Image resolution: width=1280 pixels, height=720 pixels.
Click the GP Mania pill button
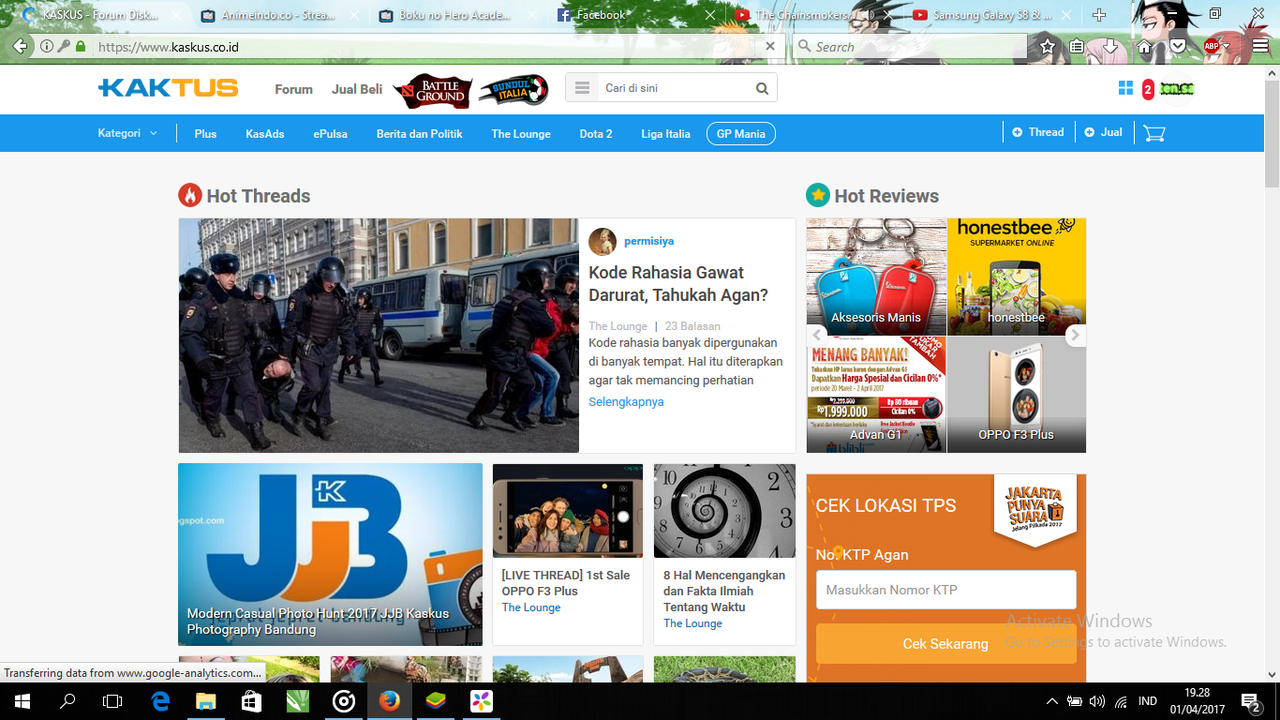[x=741, y=134]
